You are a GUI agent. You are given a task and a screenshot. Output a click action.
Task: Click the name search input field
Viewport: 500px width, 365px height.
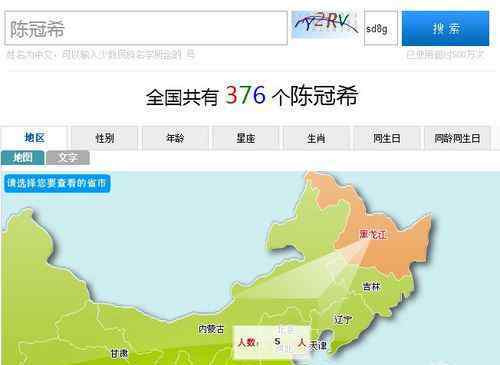[x=146, y=28]
